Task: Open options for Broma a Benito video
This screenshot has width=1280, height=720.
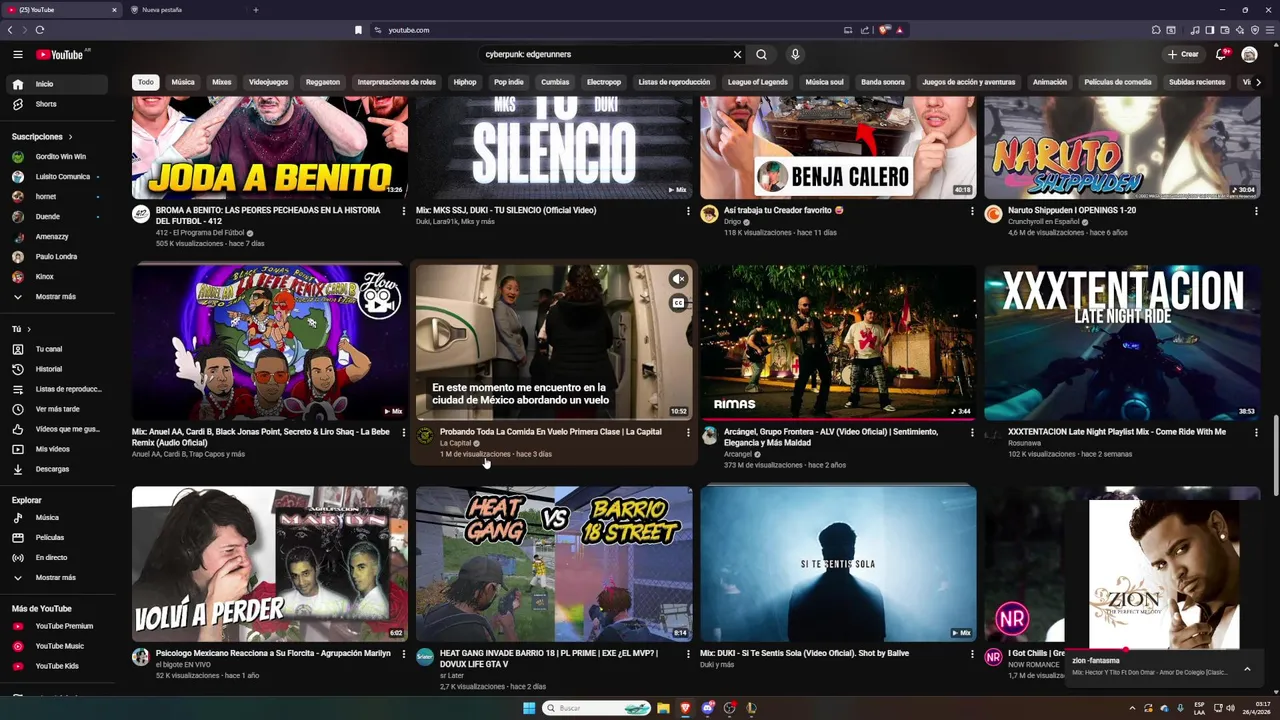Action: (x=404, y=211)
